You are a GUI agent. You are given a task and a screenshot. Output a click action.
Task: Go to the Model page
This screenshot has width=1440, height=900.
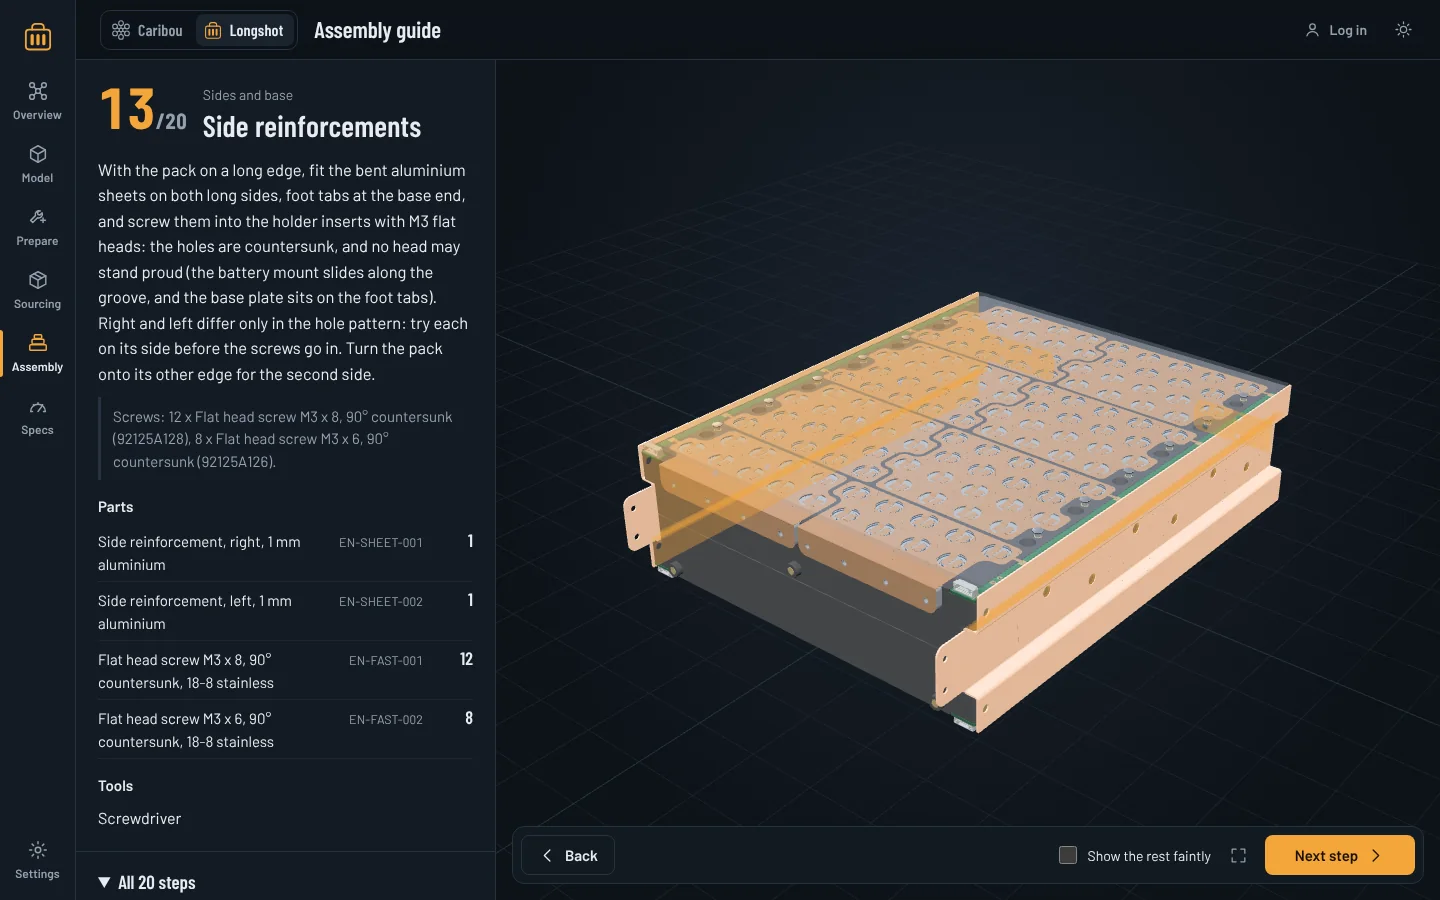(x=37, y=164)
